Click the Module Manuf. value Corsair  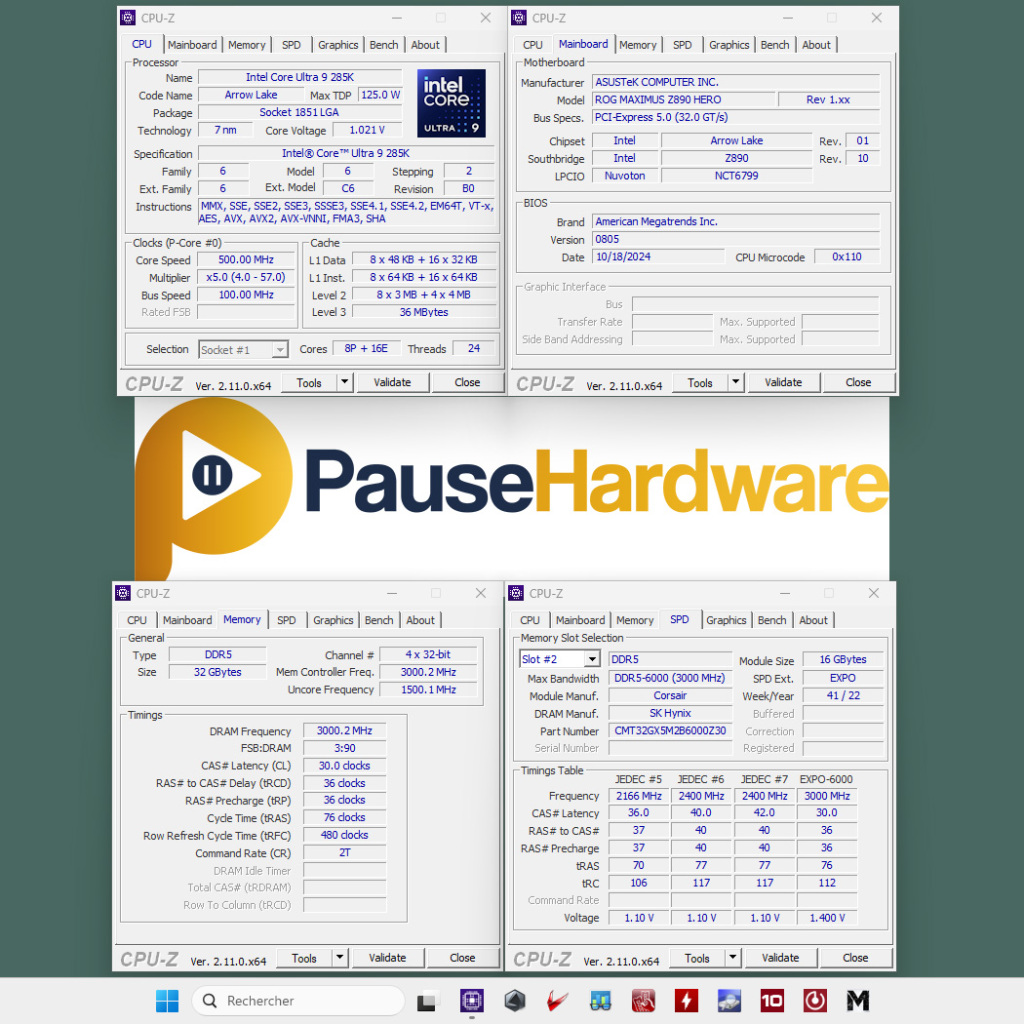[670, 696]
